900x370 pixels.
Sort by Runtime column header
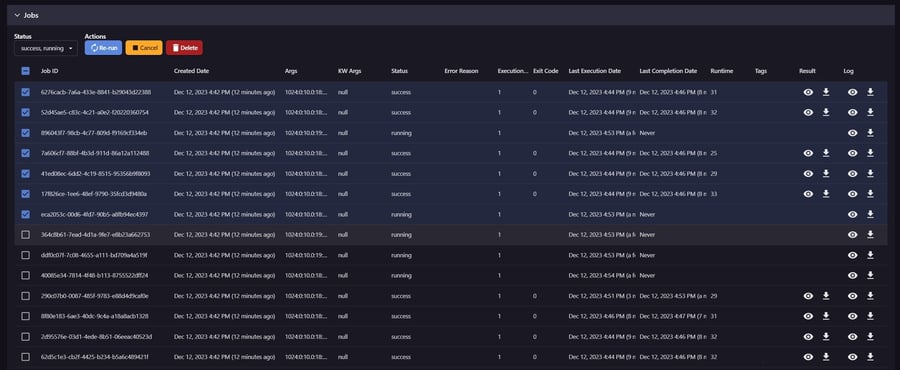point(721,71)
